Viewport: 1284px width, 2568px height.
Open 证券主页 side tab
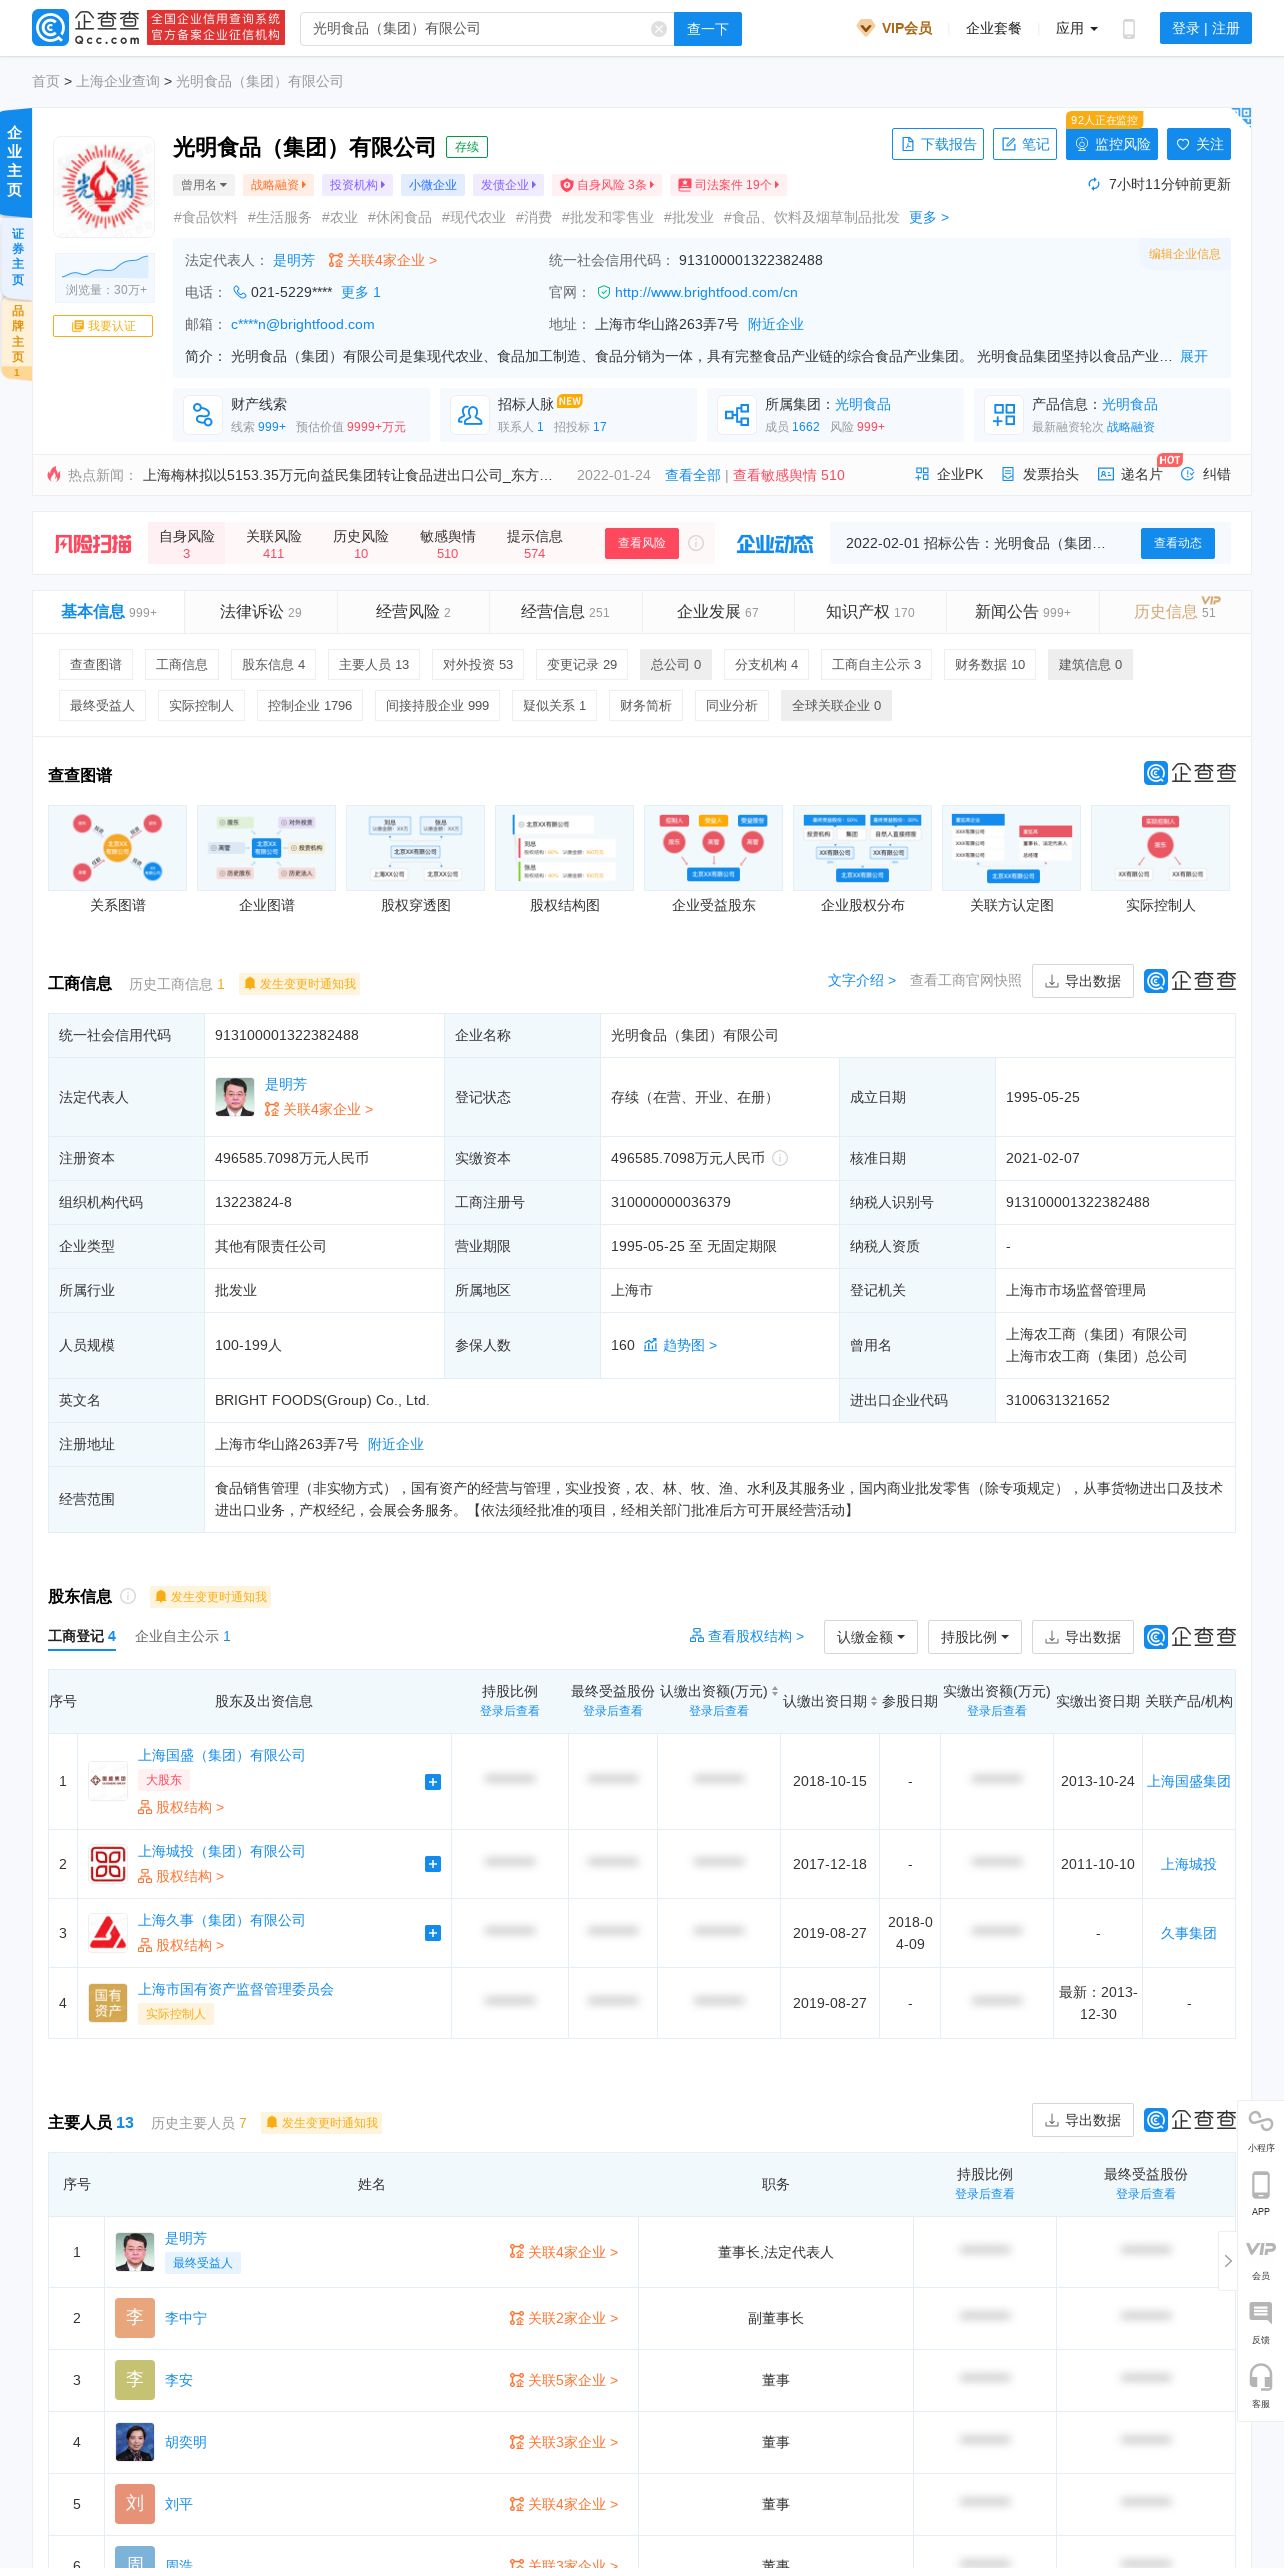click(17, 257)
